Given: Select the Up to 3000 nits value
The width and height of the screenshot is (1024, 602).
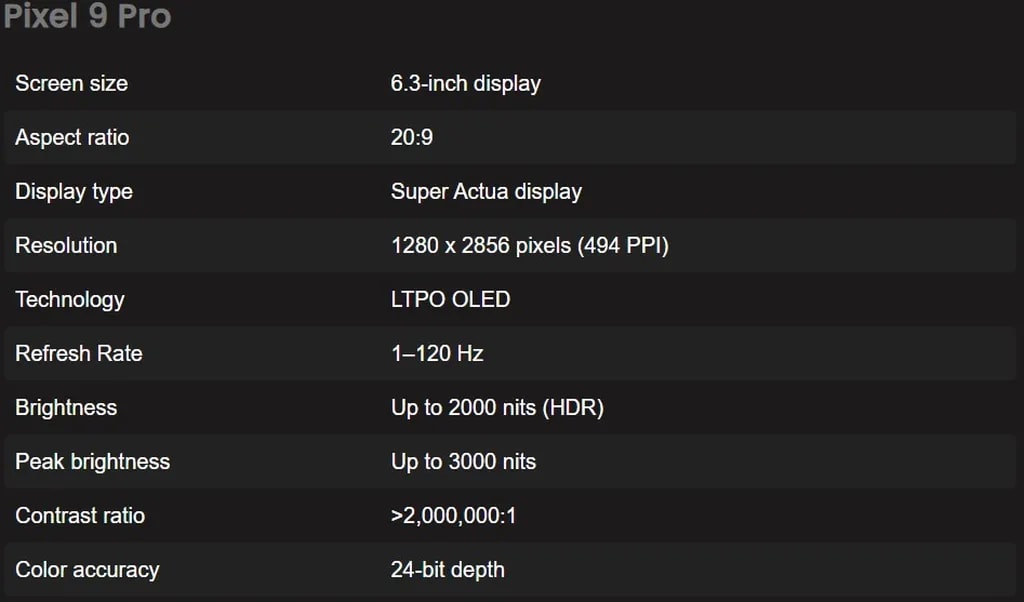Looking at the screenshot, I should point(463,462).
